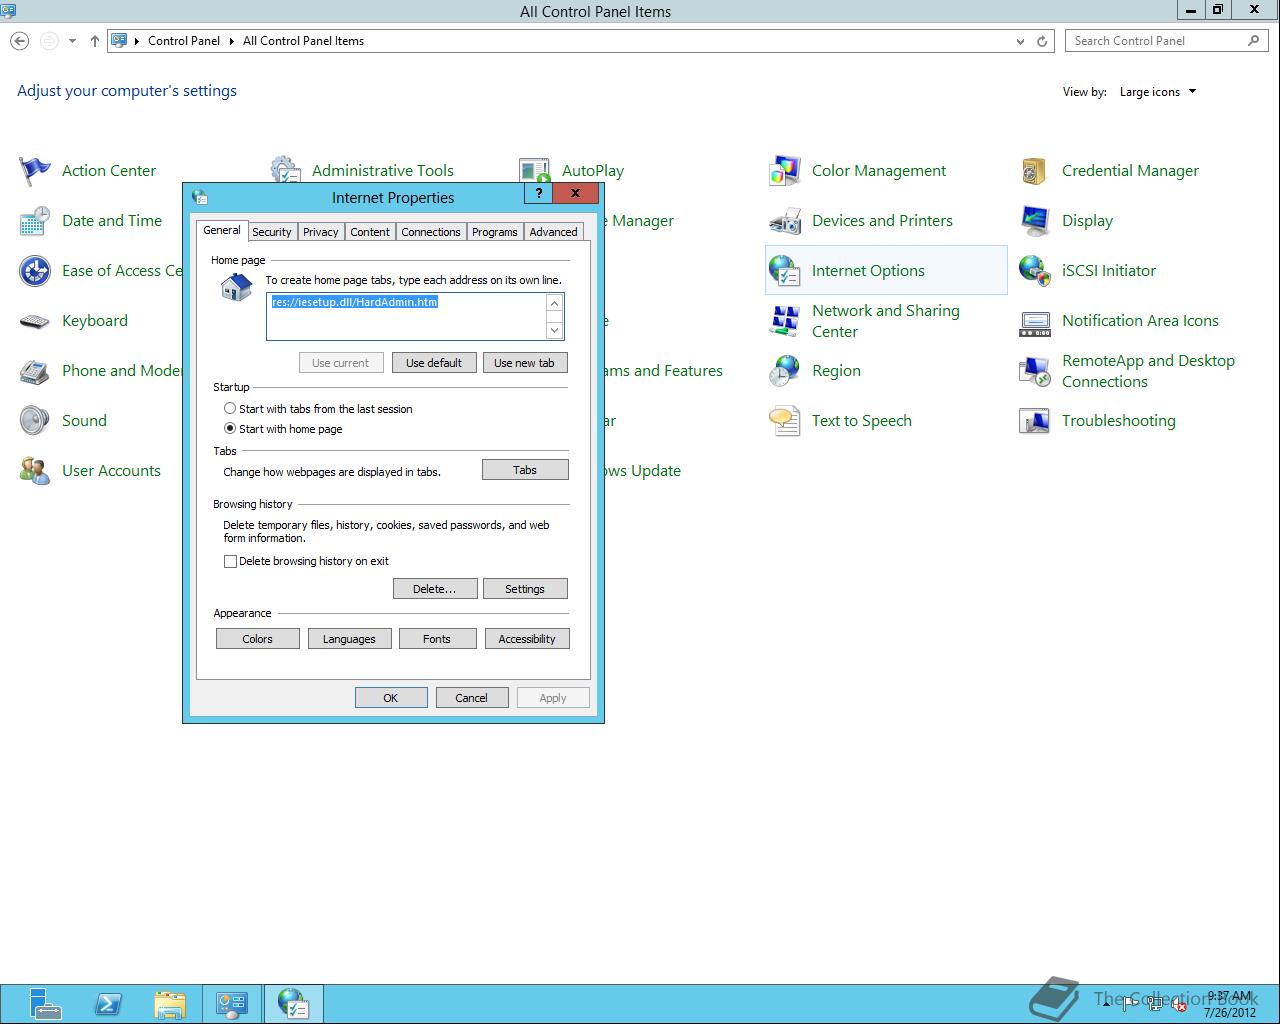Open the Languages button
Image resolution: width=1280 pixels, height=1024 pixels.
tap(349, 639)
